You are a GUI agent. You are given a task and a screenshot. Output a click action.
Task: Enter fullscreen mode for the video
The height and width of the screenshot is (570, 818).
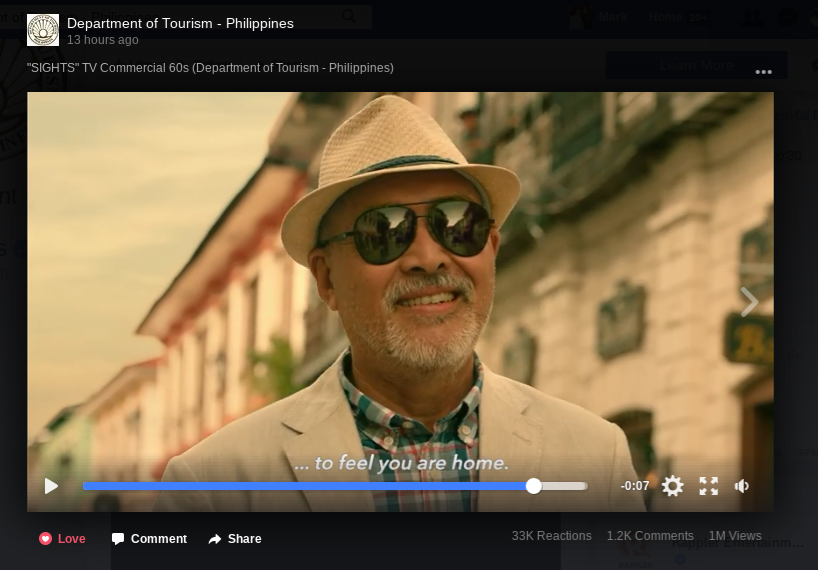pos(709,486)
